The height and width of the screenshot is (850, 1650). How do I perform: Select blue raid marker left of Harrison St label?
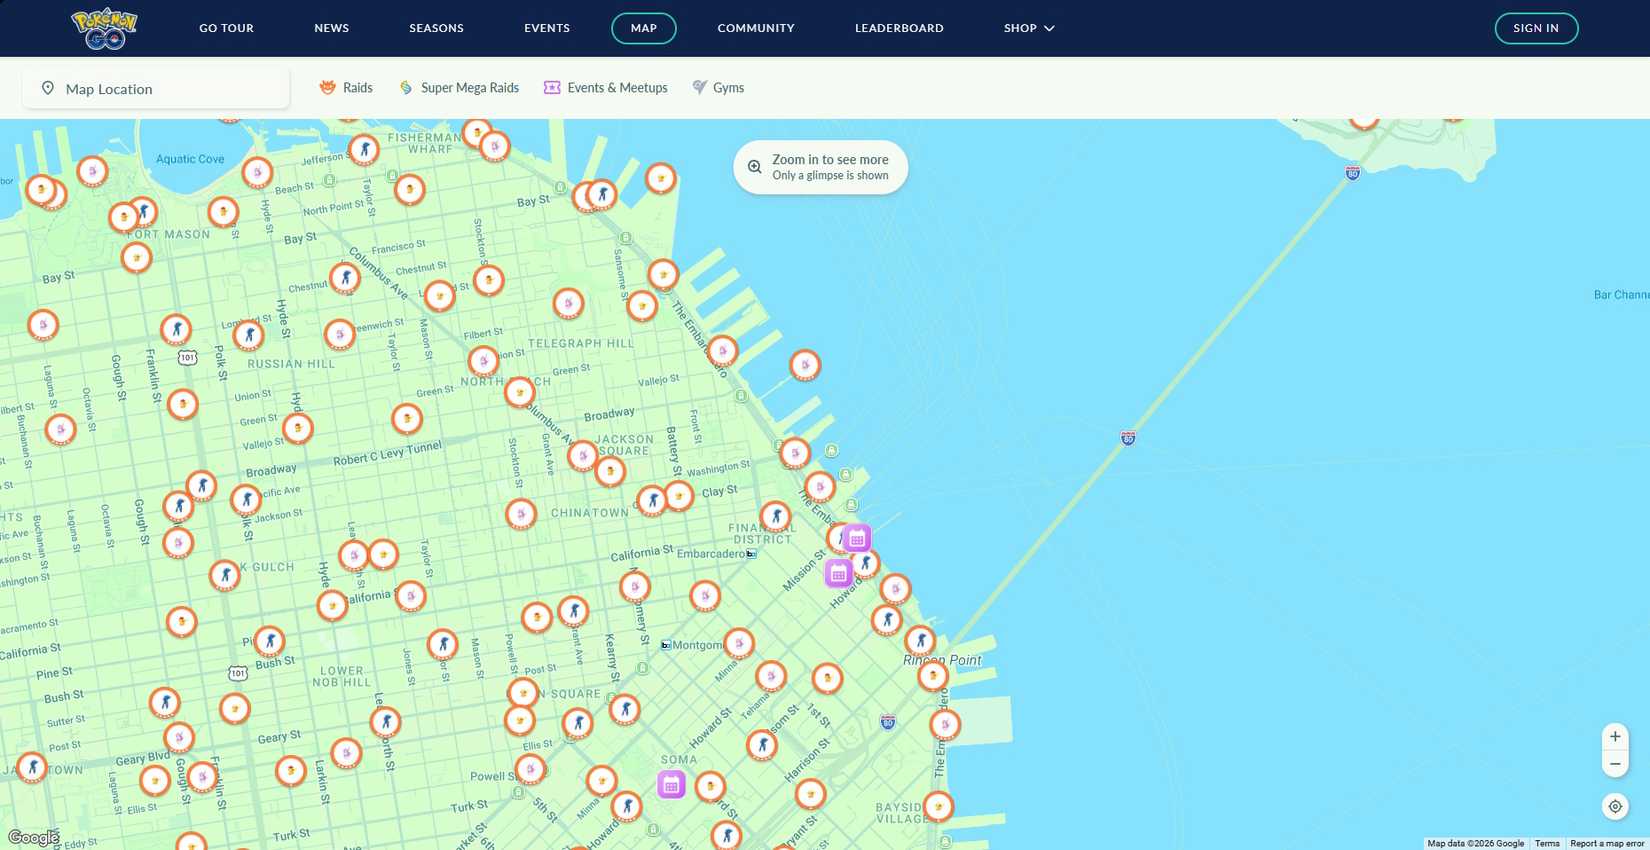[x=762, y=745]
